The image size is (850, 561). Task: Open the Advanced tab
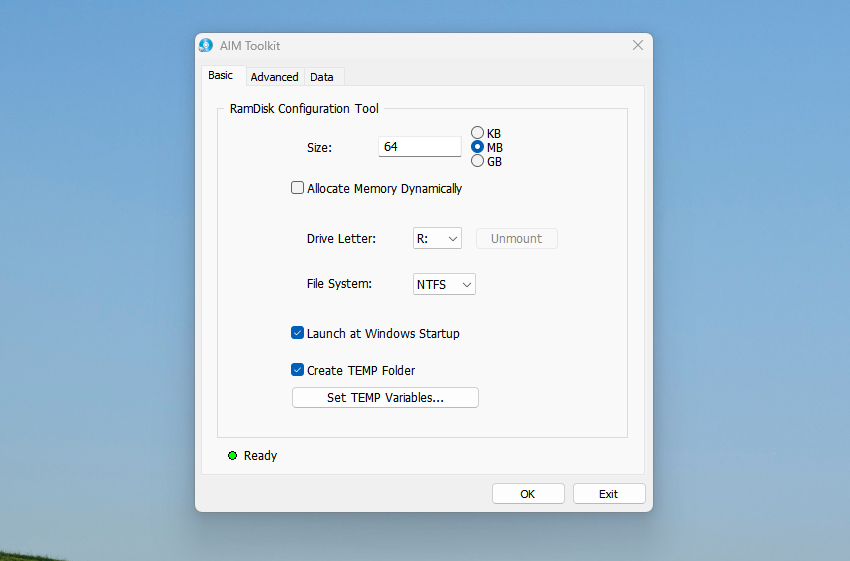(x=274, y=77)
